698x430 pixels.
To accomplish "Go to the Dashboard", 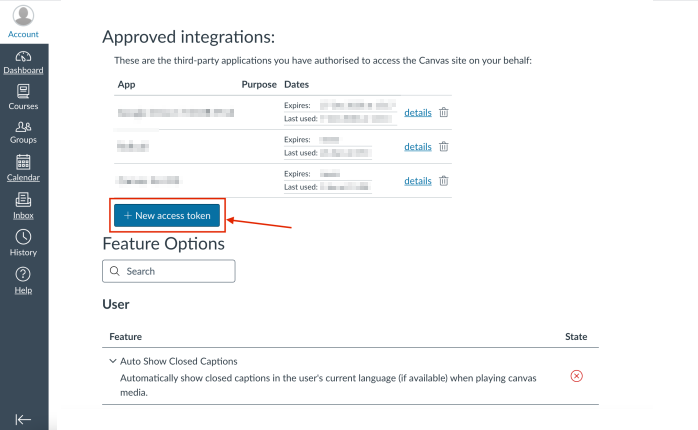I will [23, 61].
